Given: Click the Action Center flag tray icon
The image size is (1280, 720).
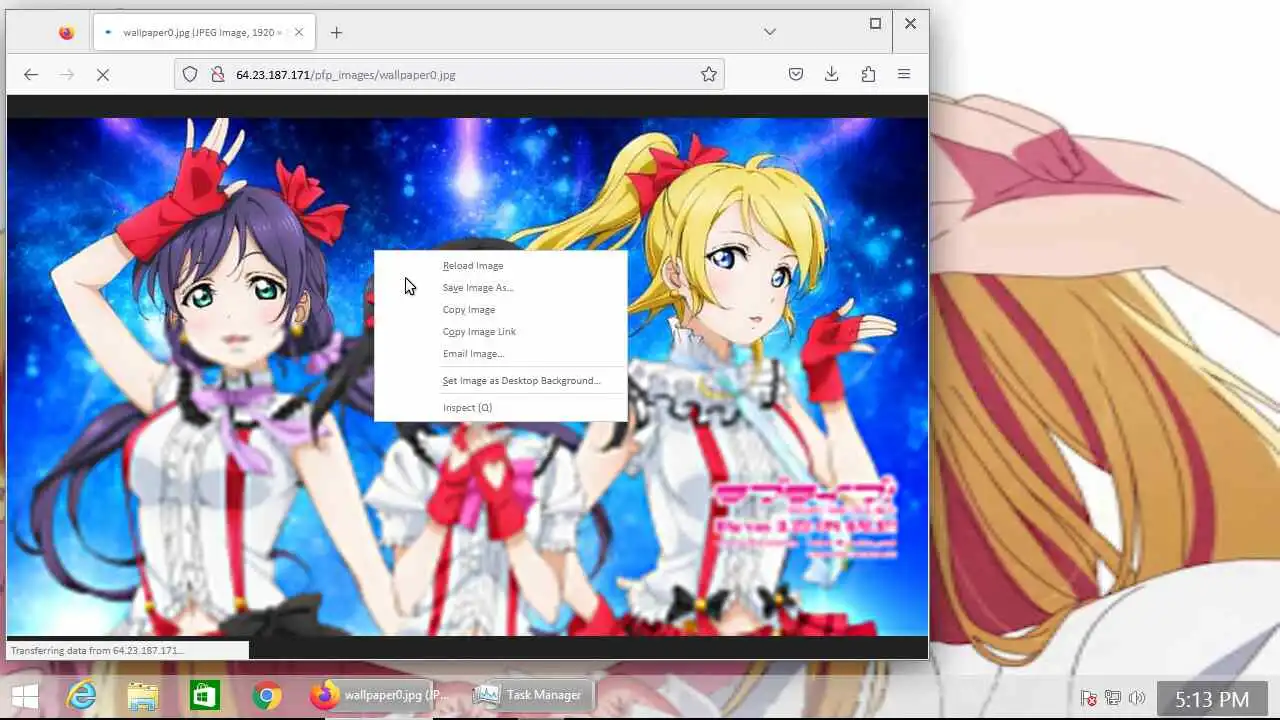Looking at the screenshot, I should tap(1089, 698).
